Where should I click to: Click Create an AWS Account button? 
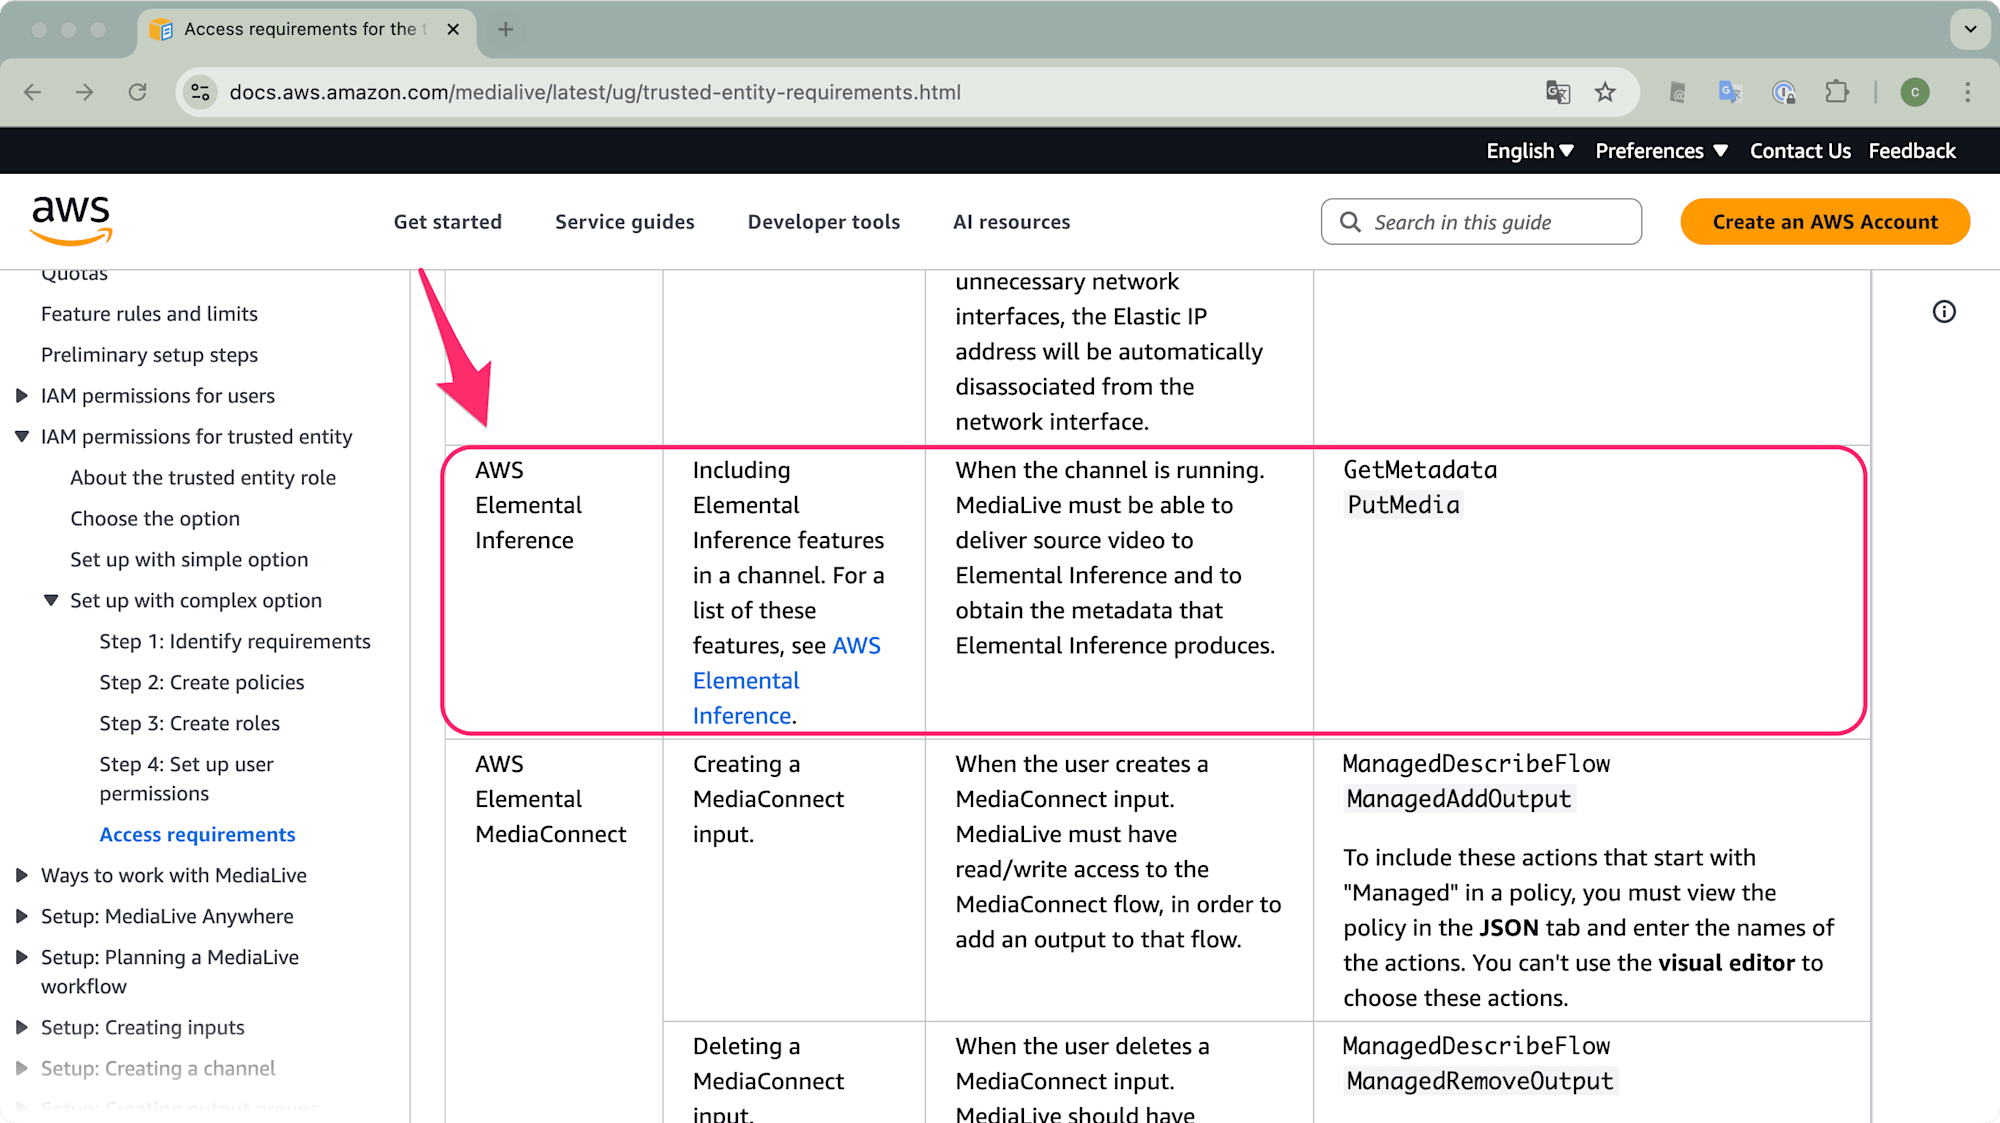coord(1824,222)
